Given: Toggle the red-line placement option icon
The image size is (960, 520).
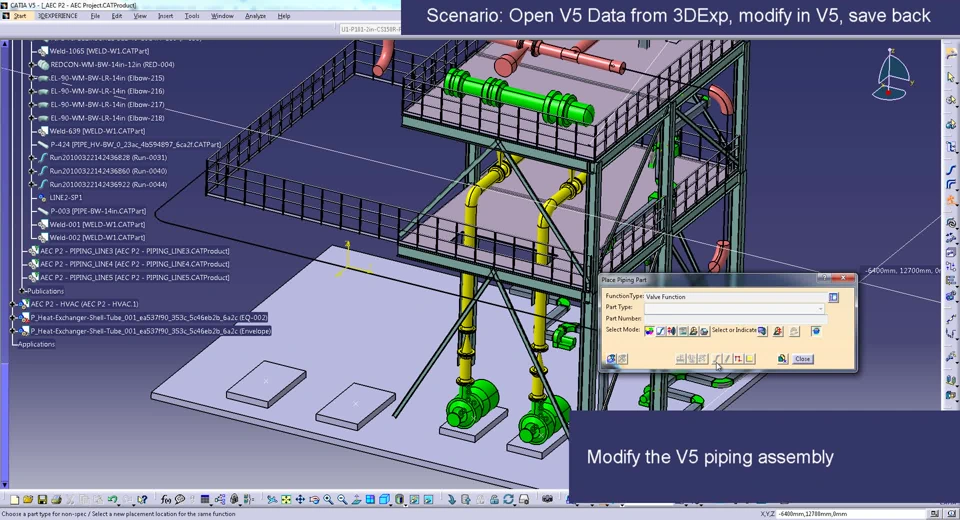Looking at the screenshot, I should tap(738, 359).
